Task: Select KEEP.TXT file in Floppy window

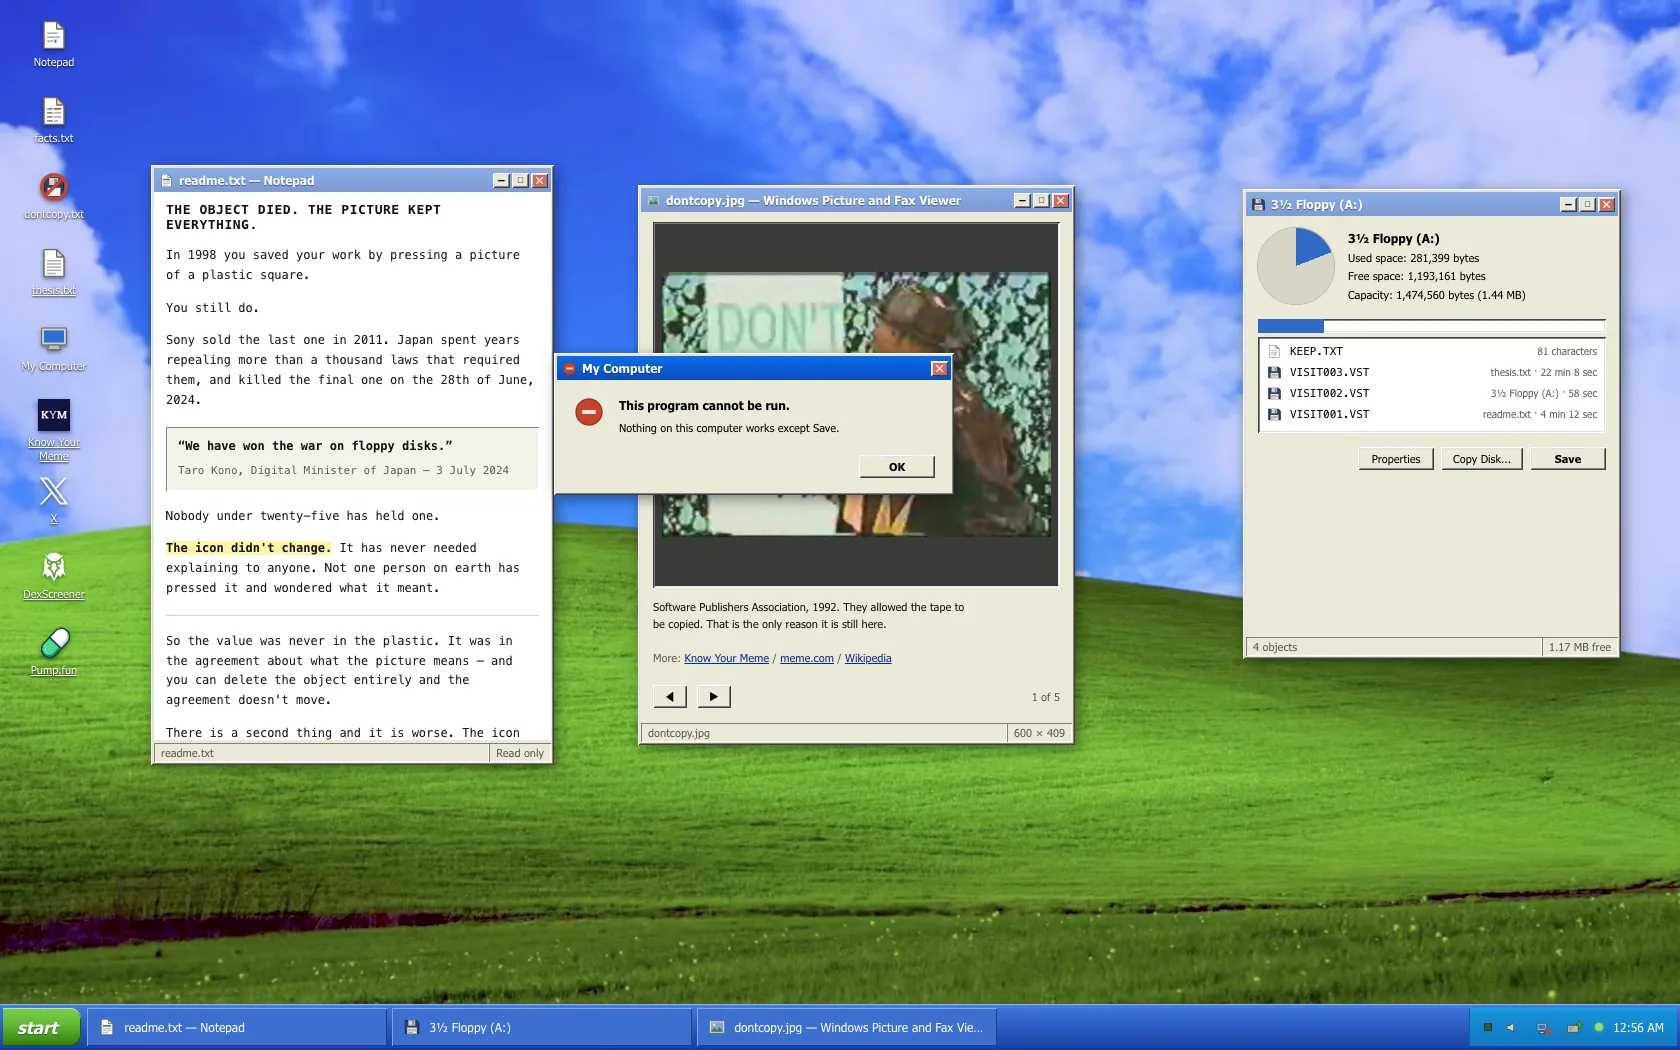Action: [1432, 351]
